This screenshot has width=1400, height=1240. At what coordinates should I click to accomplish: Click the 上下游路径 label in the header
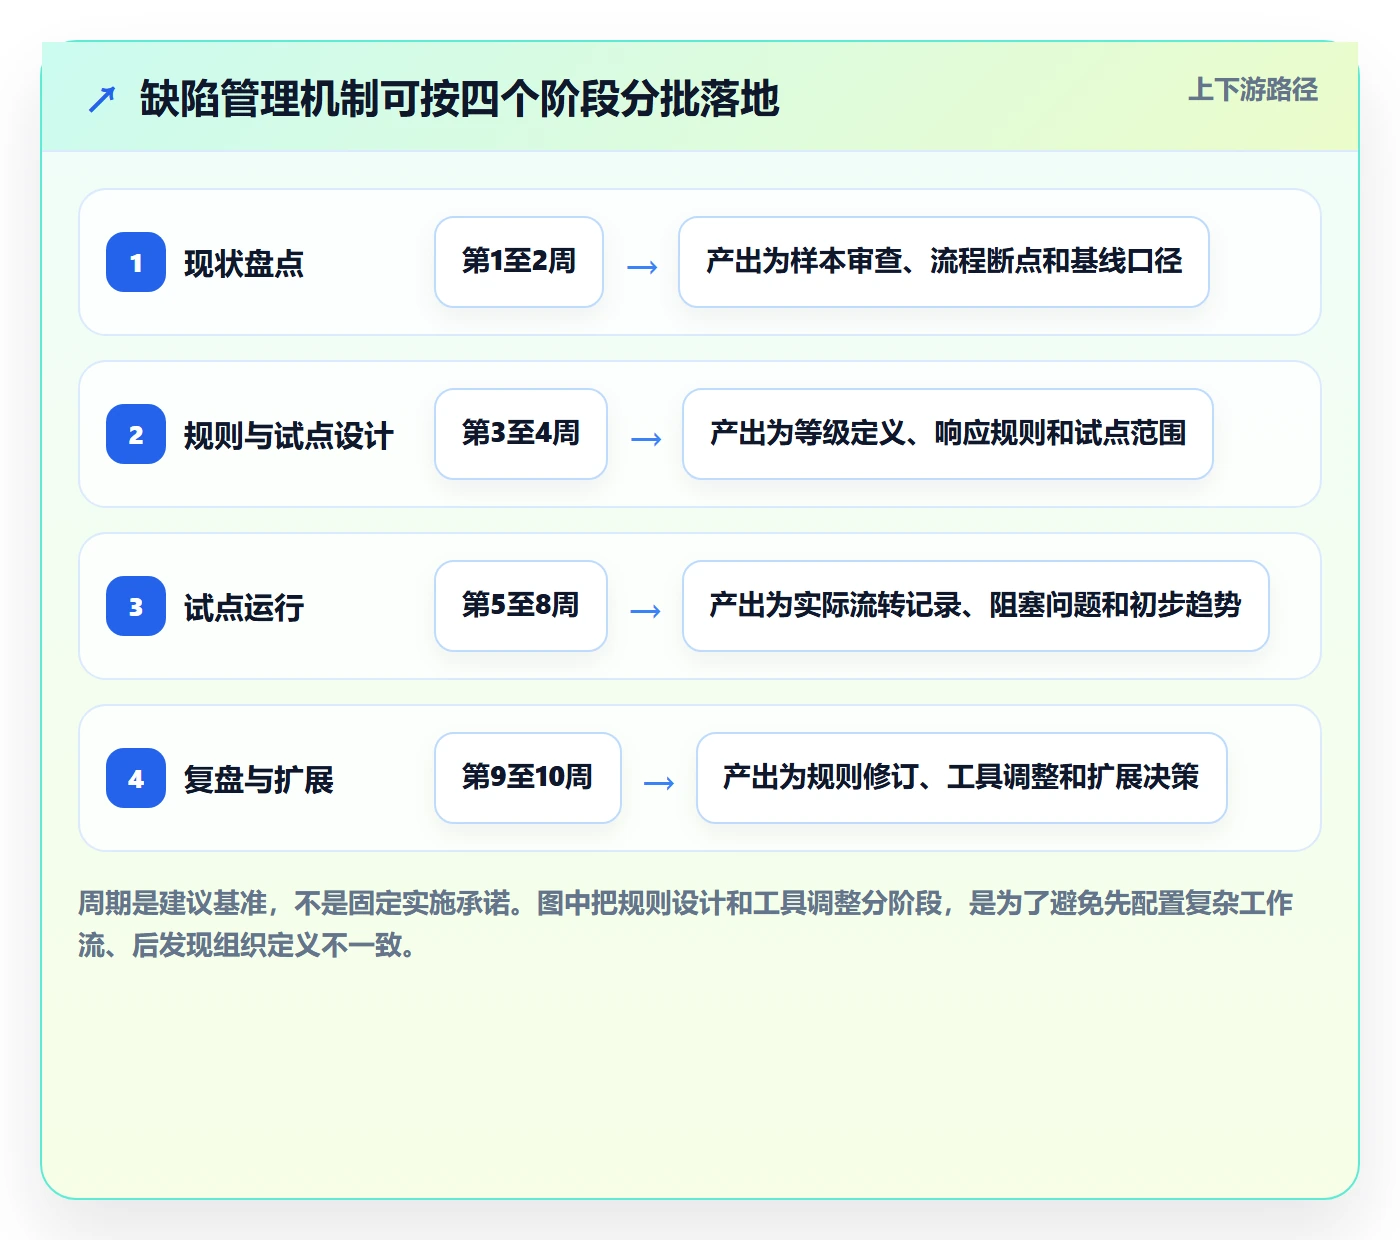(1253, 90)
